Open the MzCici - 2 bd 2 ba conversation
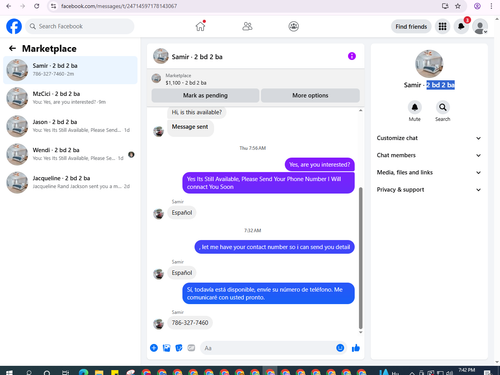 [x=70, y=98]
